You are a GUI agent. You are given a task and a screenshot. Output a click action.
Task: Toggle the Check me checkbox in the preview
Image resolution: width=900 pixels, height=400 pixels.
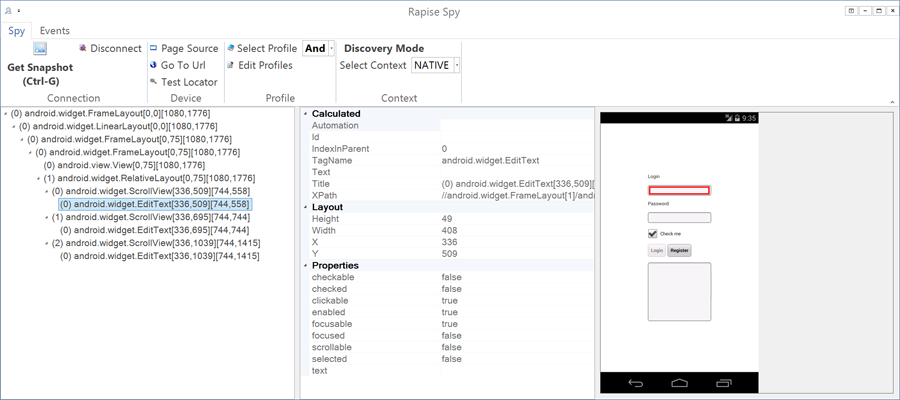653,233
